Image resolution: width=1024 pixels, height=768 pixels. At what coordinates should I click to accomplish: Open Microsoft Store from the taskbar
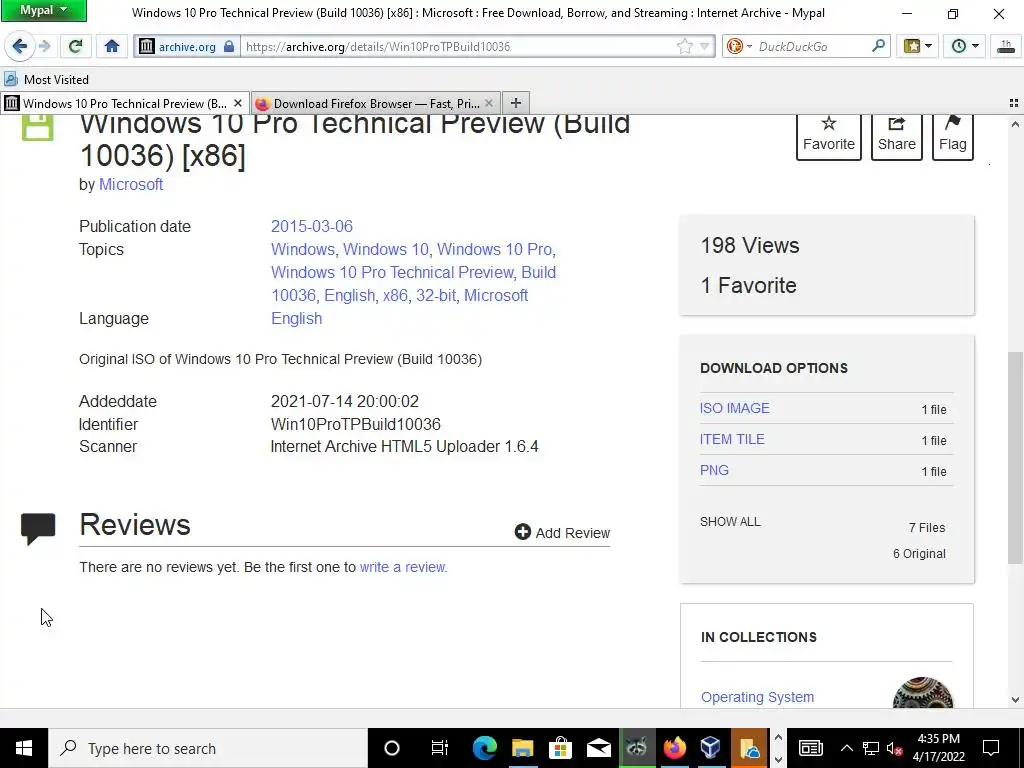pyautogui.click(x=560, y=748)
